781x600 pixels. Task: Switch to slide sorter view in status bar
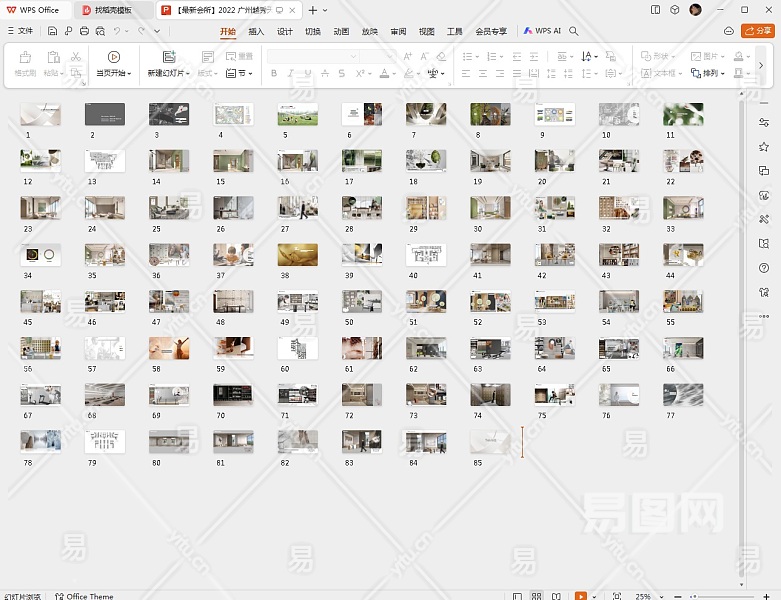point(537,596)
